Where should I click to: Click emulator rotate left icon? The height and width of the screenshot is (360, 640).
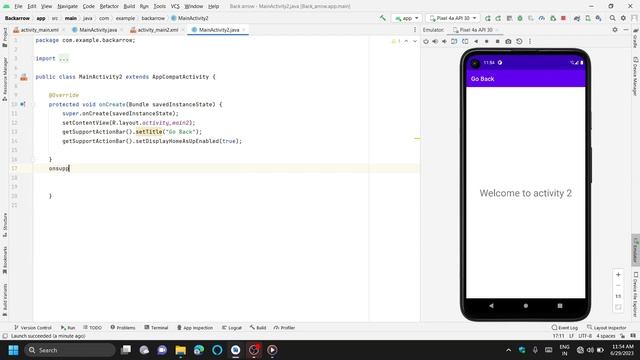pos(454,41)
